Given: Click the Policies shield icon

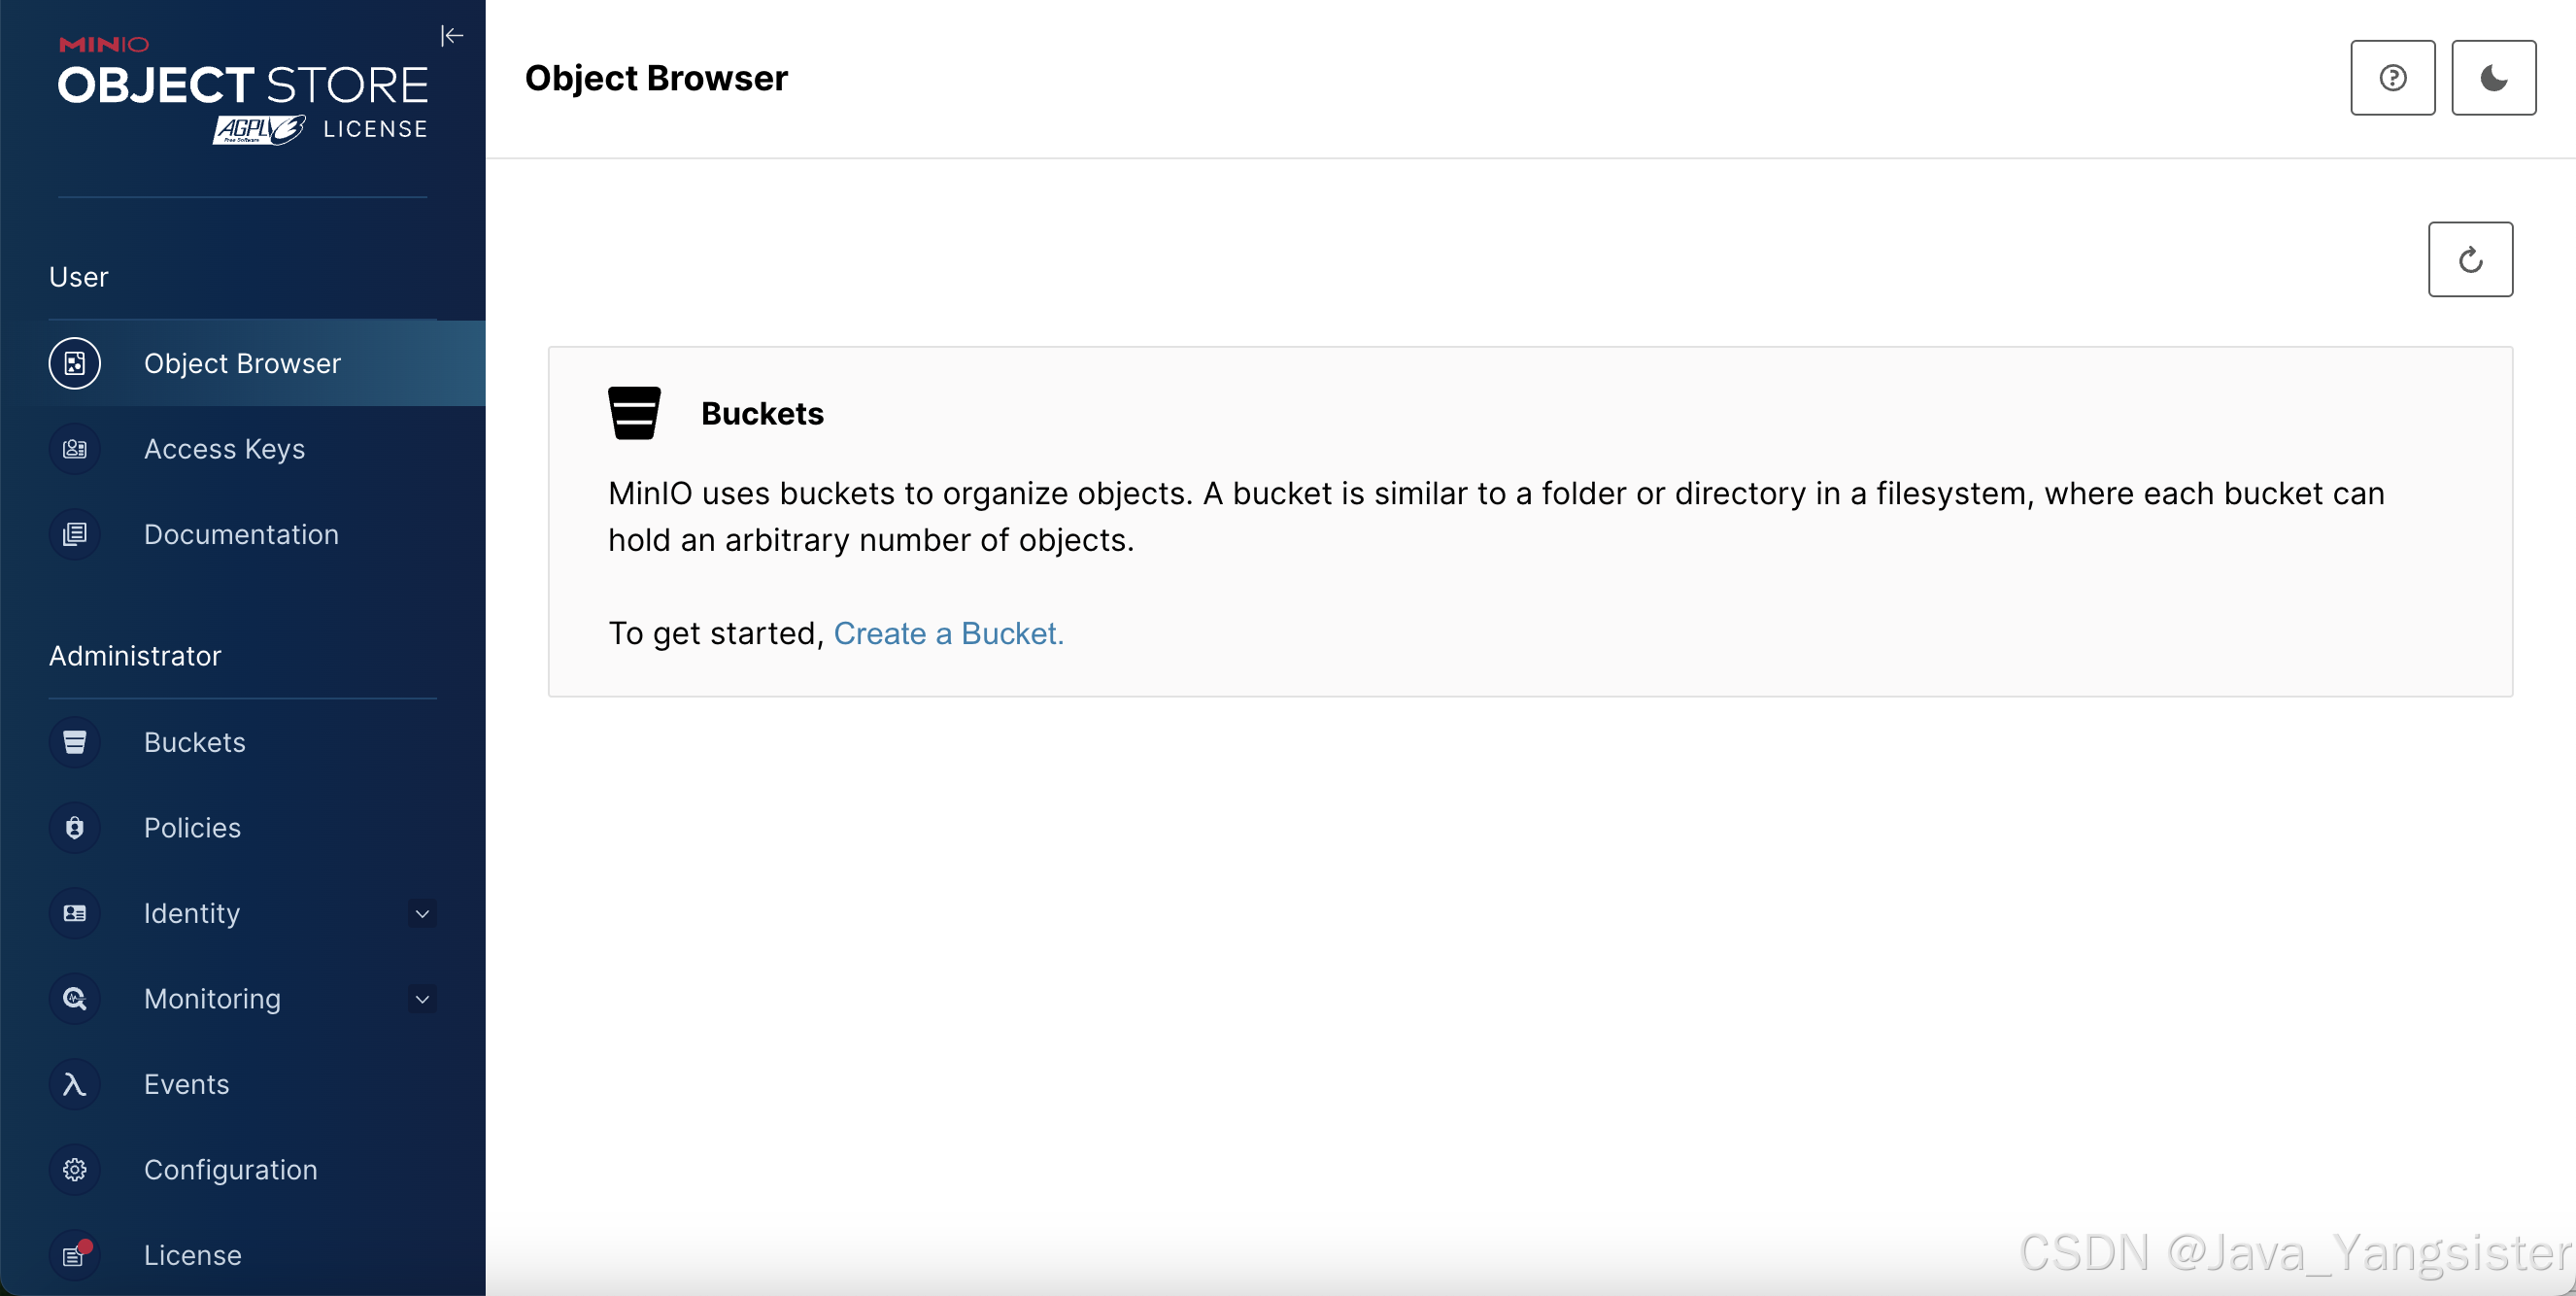Looking at the screenshot, I should pyautogui.click(x=74, y=827).
